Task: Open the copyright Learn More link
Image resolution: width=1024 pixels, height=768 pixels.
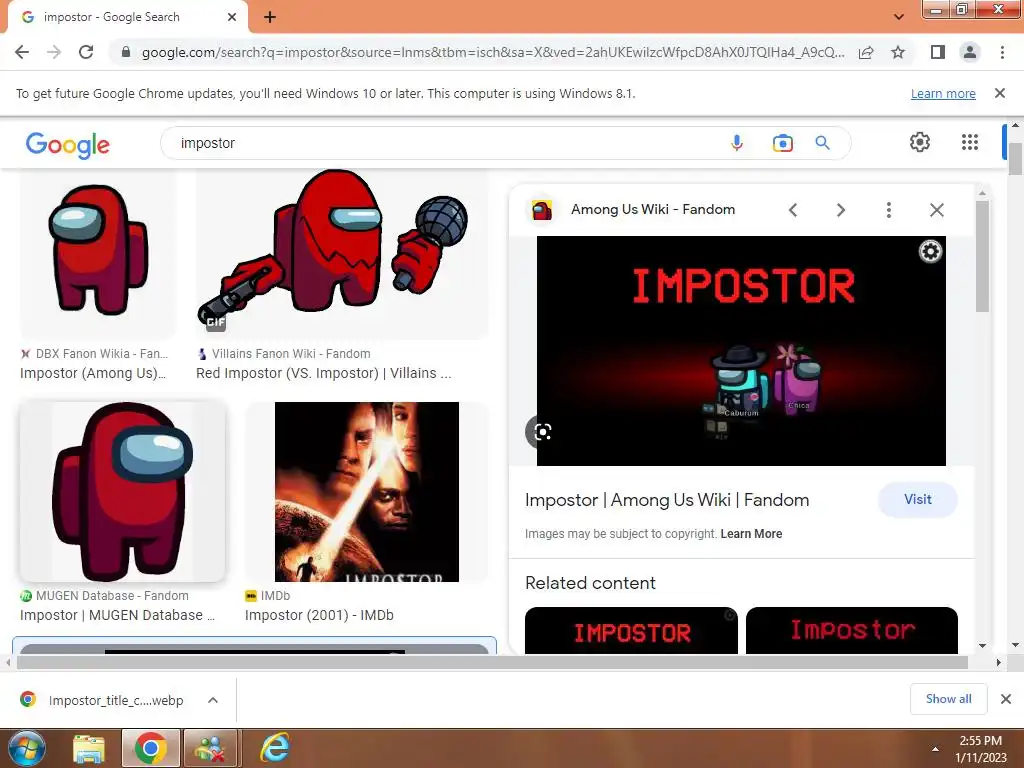Action: pyautogui.click(x=751, y=534)
